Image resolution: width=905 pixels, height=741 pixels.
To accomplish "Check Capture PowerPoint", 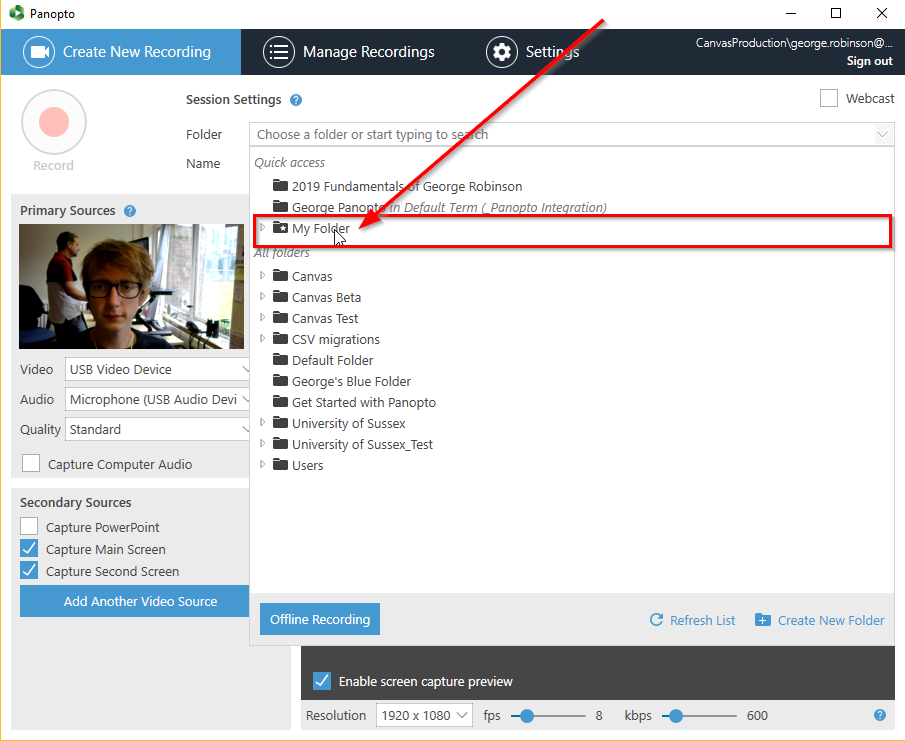I will point(29,526).
